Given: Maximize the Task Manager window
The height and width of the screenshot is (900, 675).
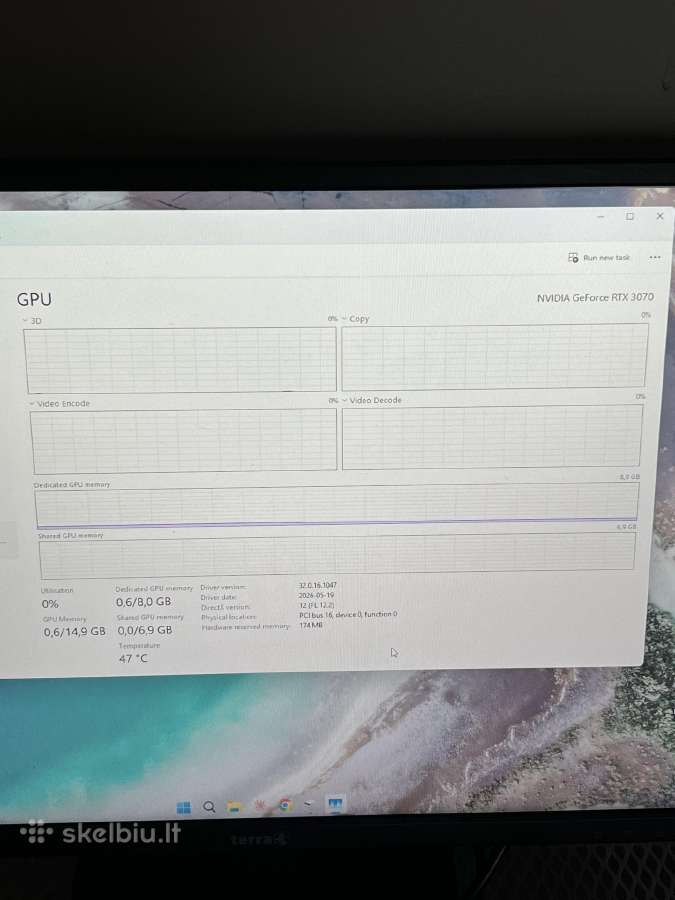Looking at the screenshot, I should tap(630, 216).
